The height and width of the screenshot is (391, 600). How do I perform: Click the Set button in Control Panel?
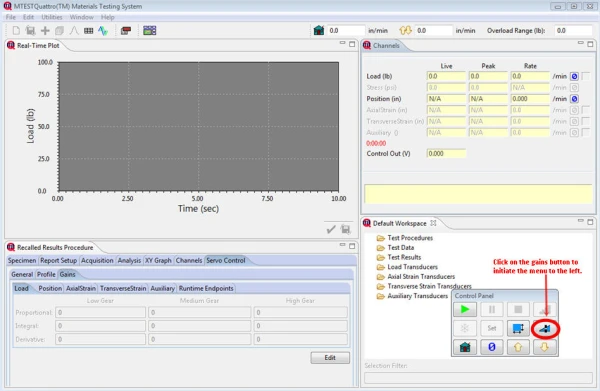pyautogui.click(x=492, y=328)
